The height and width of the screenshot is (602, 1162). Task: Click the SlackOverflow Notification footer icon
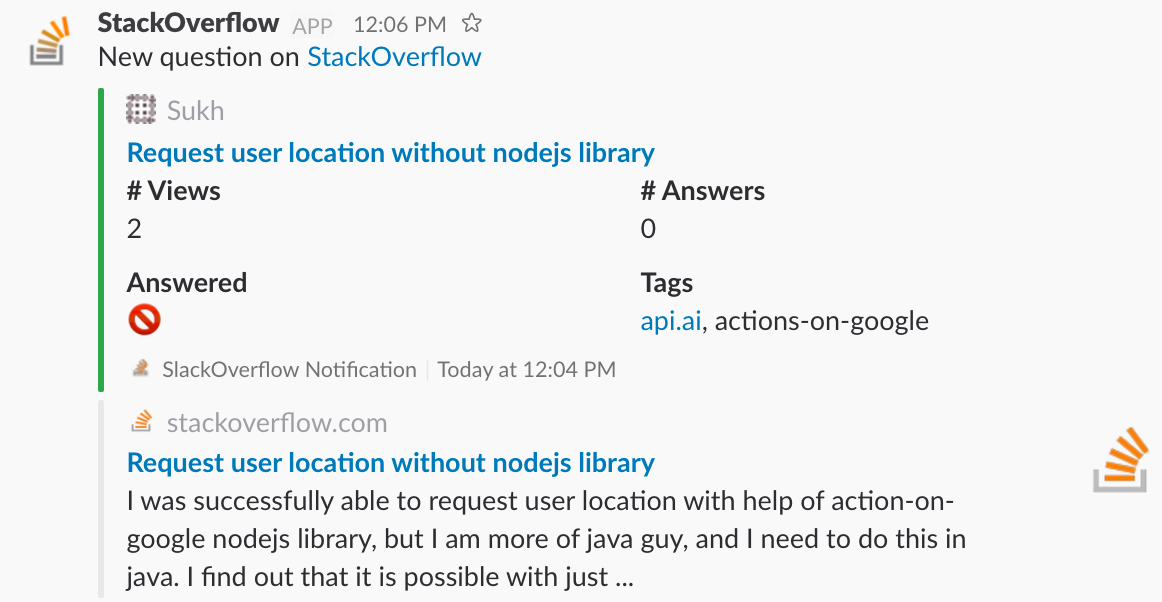click(141, 368)
